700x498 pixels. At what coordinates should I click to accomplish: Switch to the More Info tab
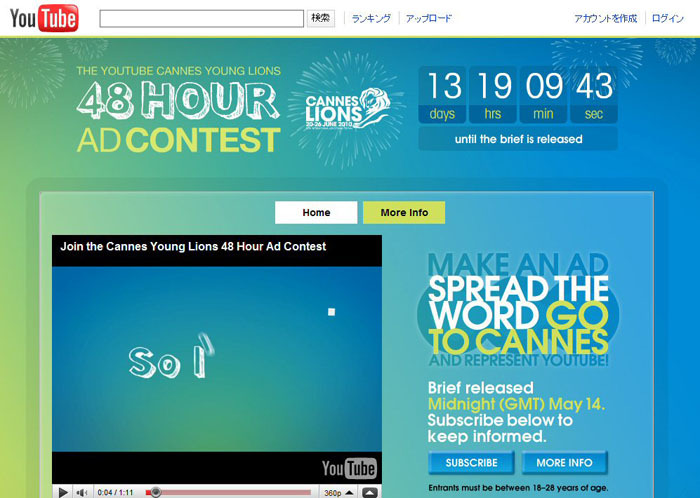(404, 212)
